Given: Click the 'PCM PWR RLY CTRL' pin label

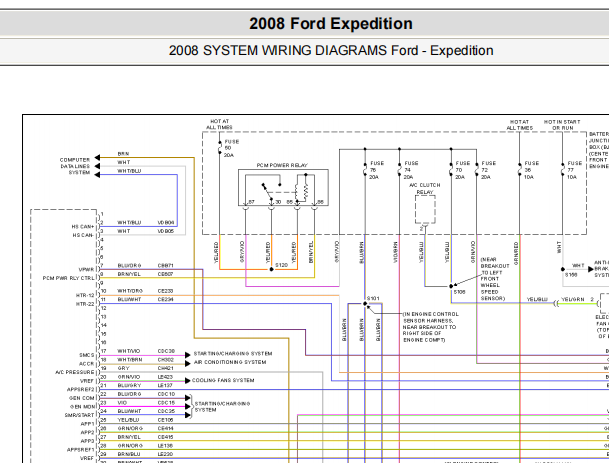Looking at the screenshot, I should 68,278.
